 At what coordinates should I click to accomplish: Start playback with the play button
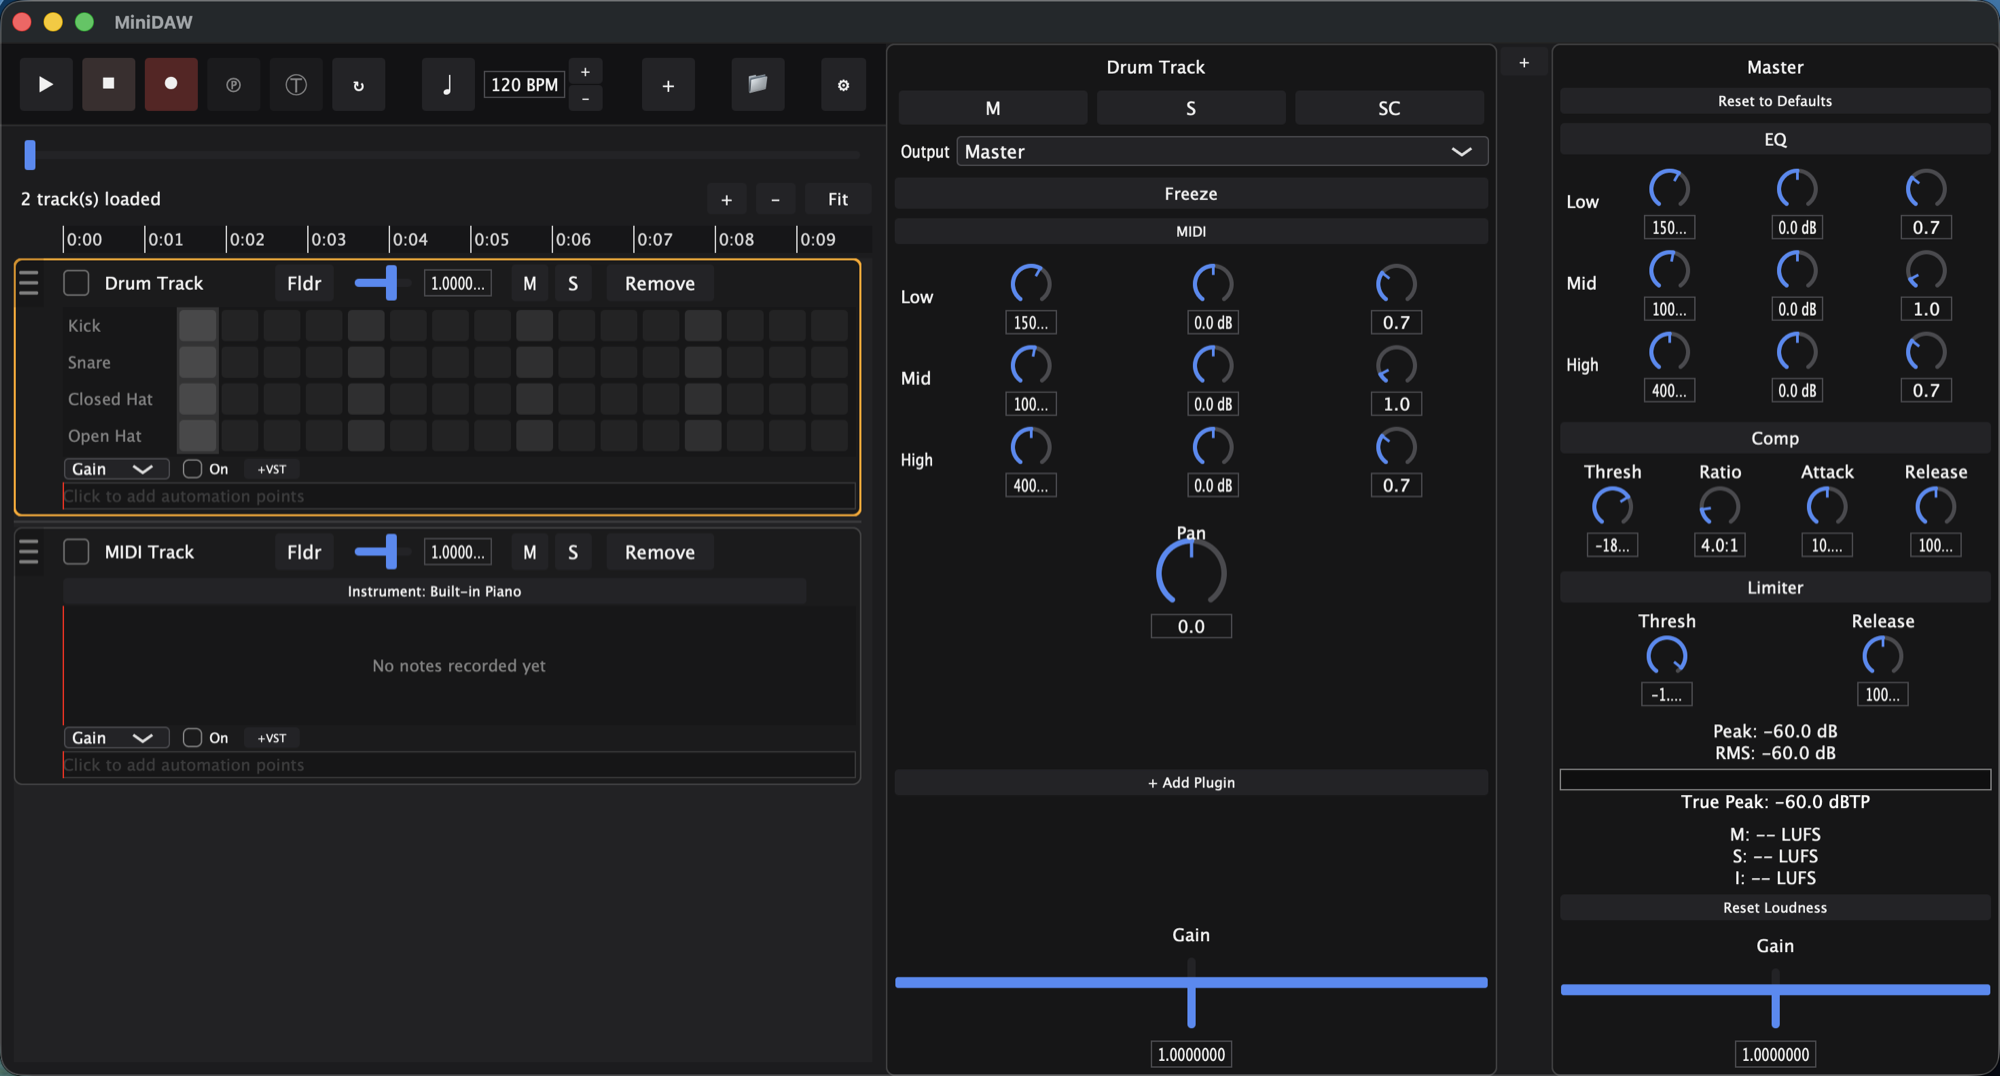pos(46,85)
